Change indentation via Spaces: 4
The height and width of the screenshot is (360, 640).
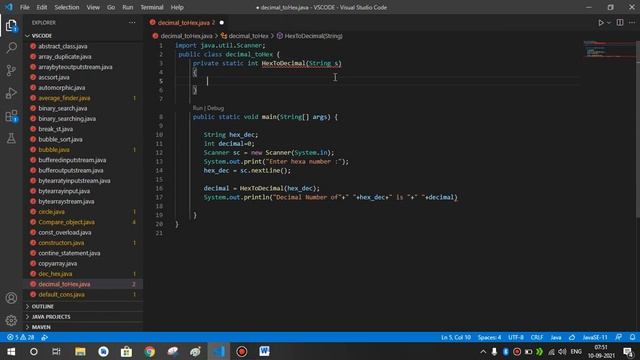pos(489,338)
